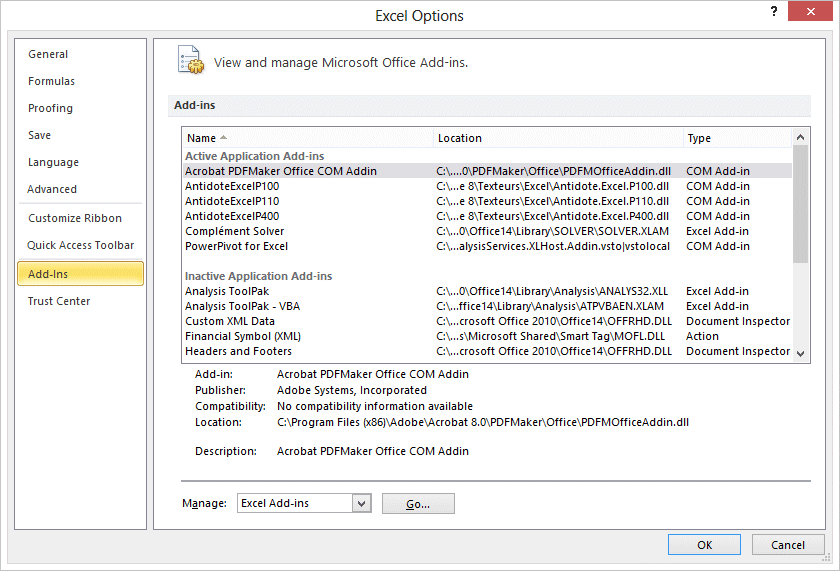Open the Trust Center category

[x=80, y=301]
